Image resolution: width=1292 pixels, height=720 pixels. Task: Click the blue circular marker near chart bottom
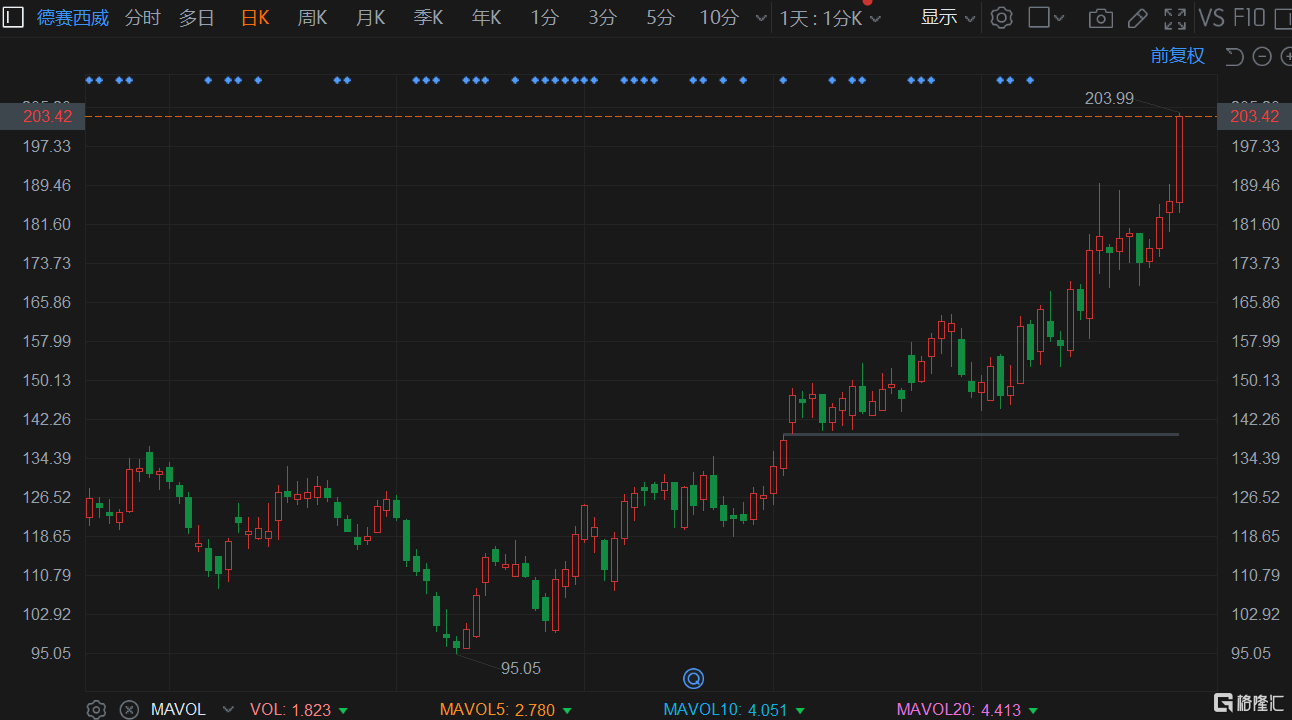[694, 679]
